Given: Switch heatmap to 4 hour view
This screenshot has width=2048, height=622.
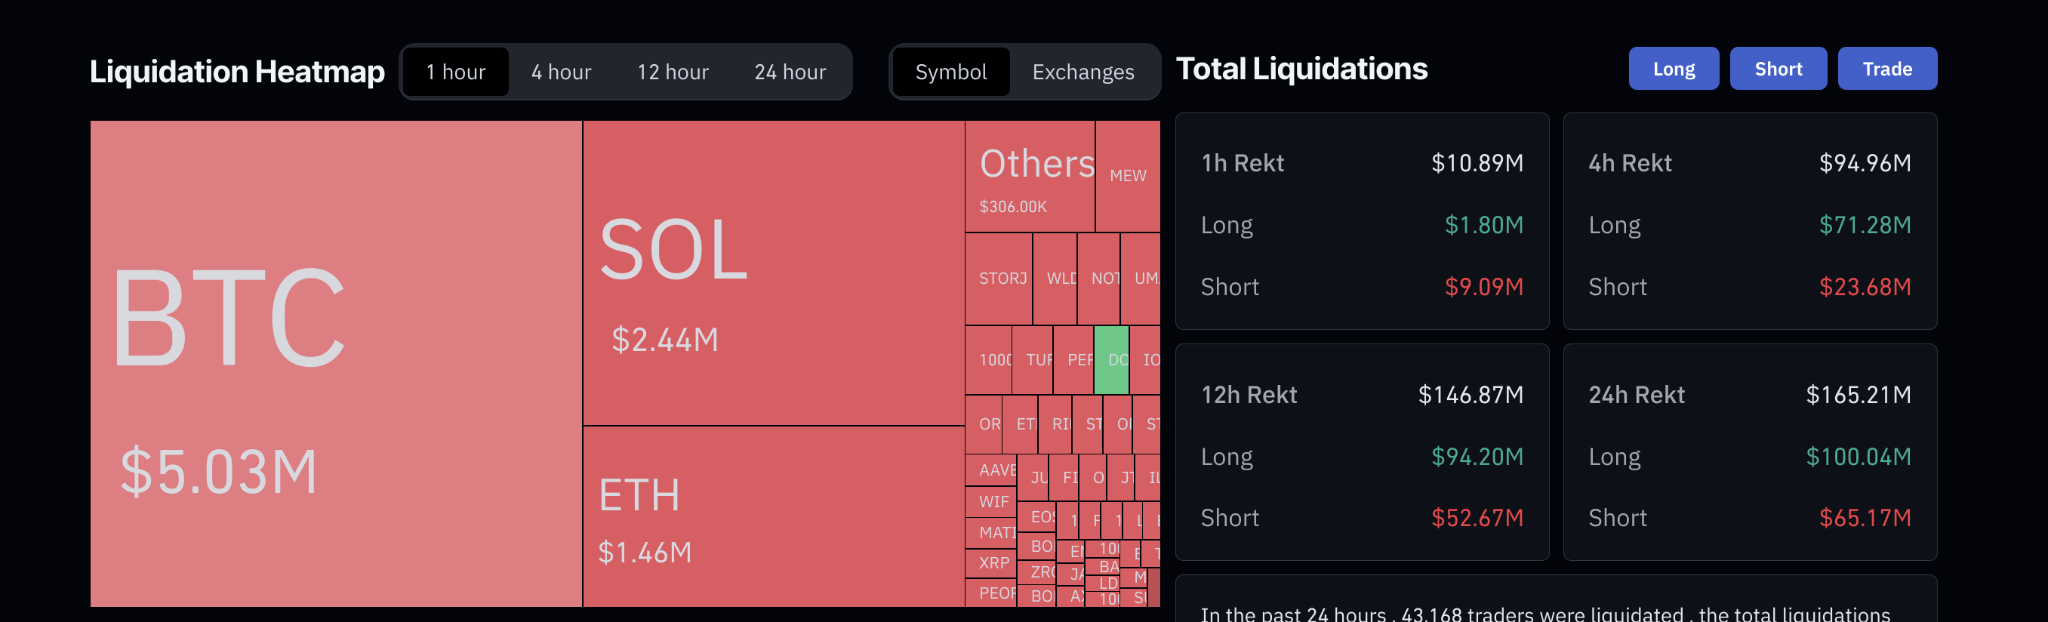Looking at the screenshot, I should point(561,72).
